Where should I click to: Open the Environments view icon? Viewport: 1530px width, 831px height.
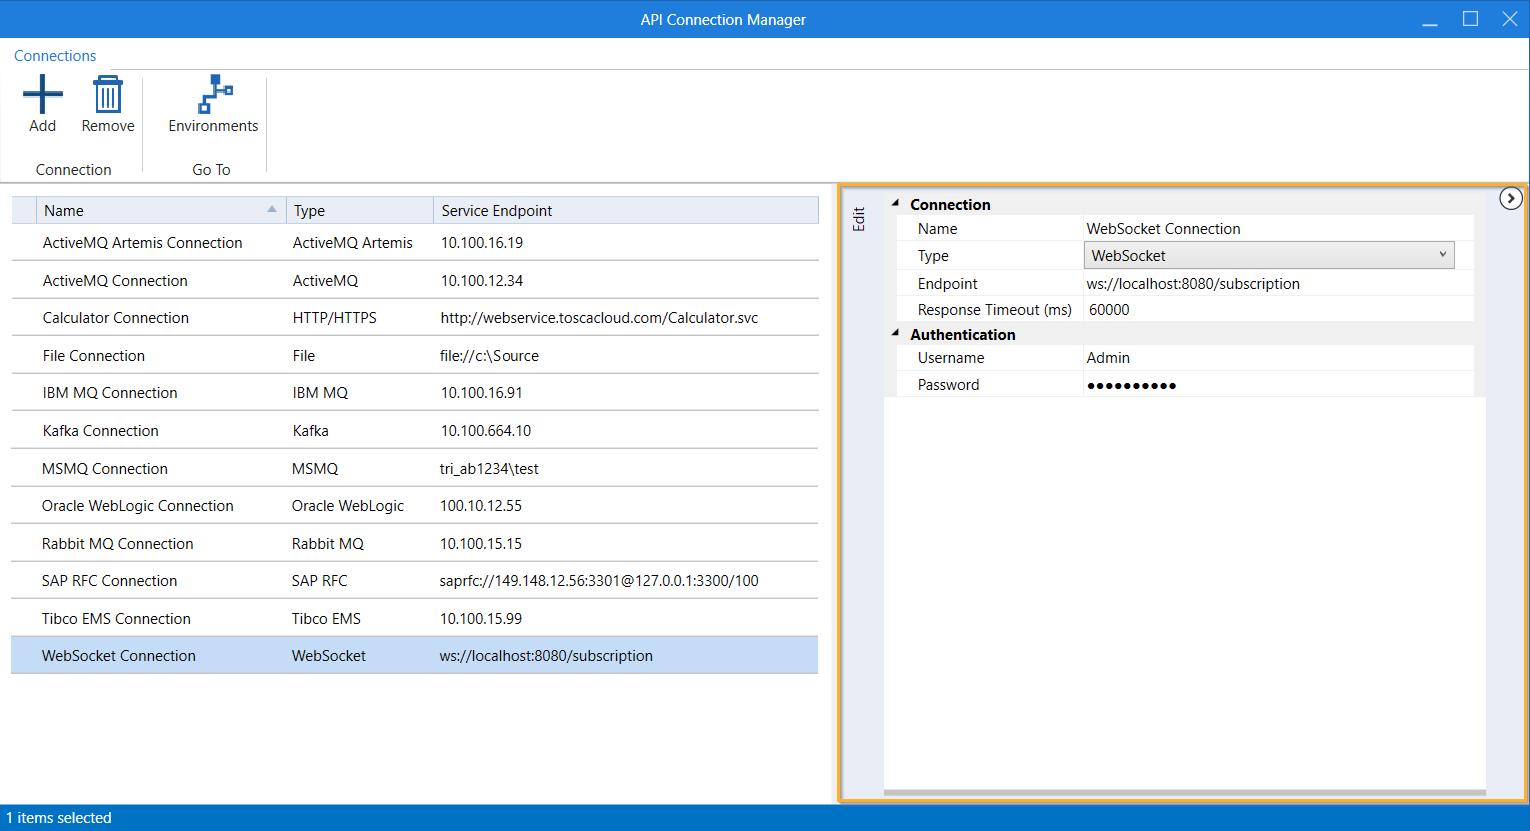tap(213, 95)
